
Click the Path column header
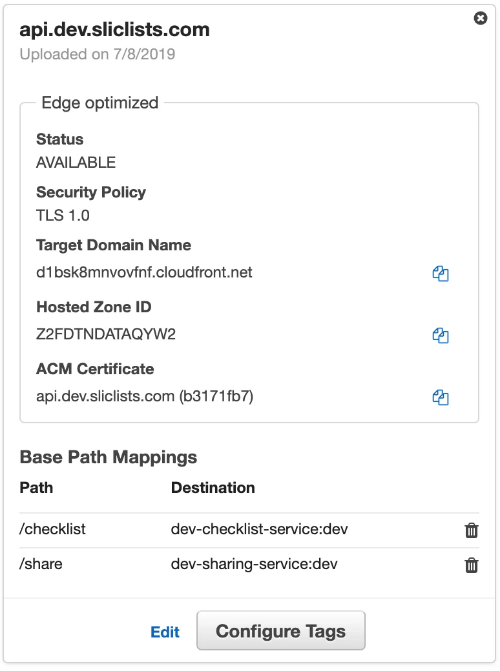[x=36, y=488]
